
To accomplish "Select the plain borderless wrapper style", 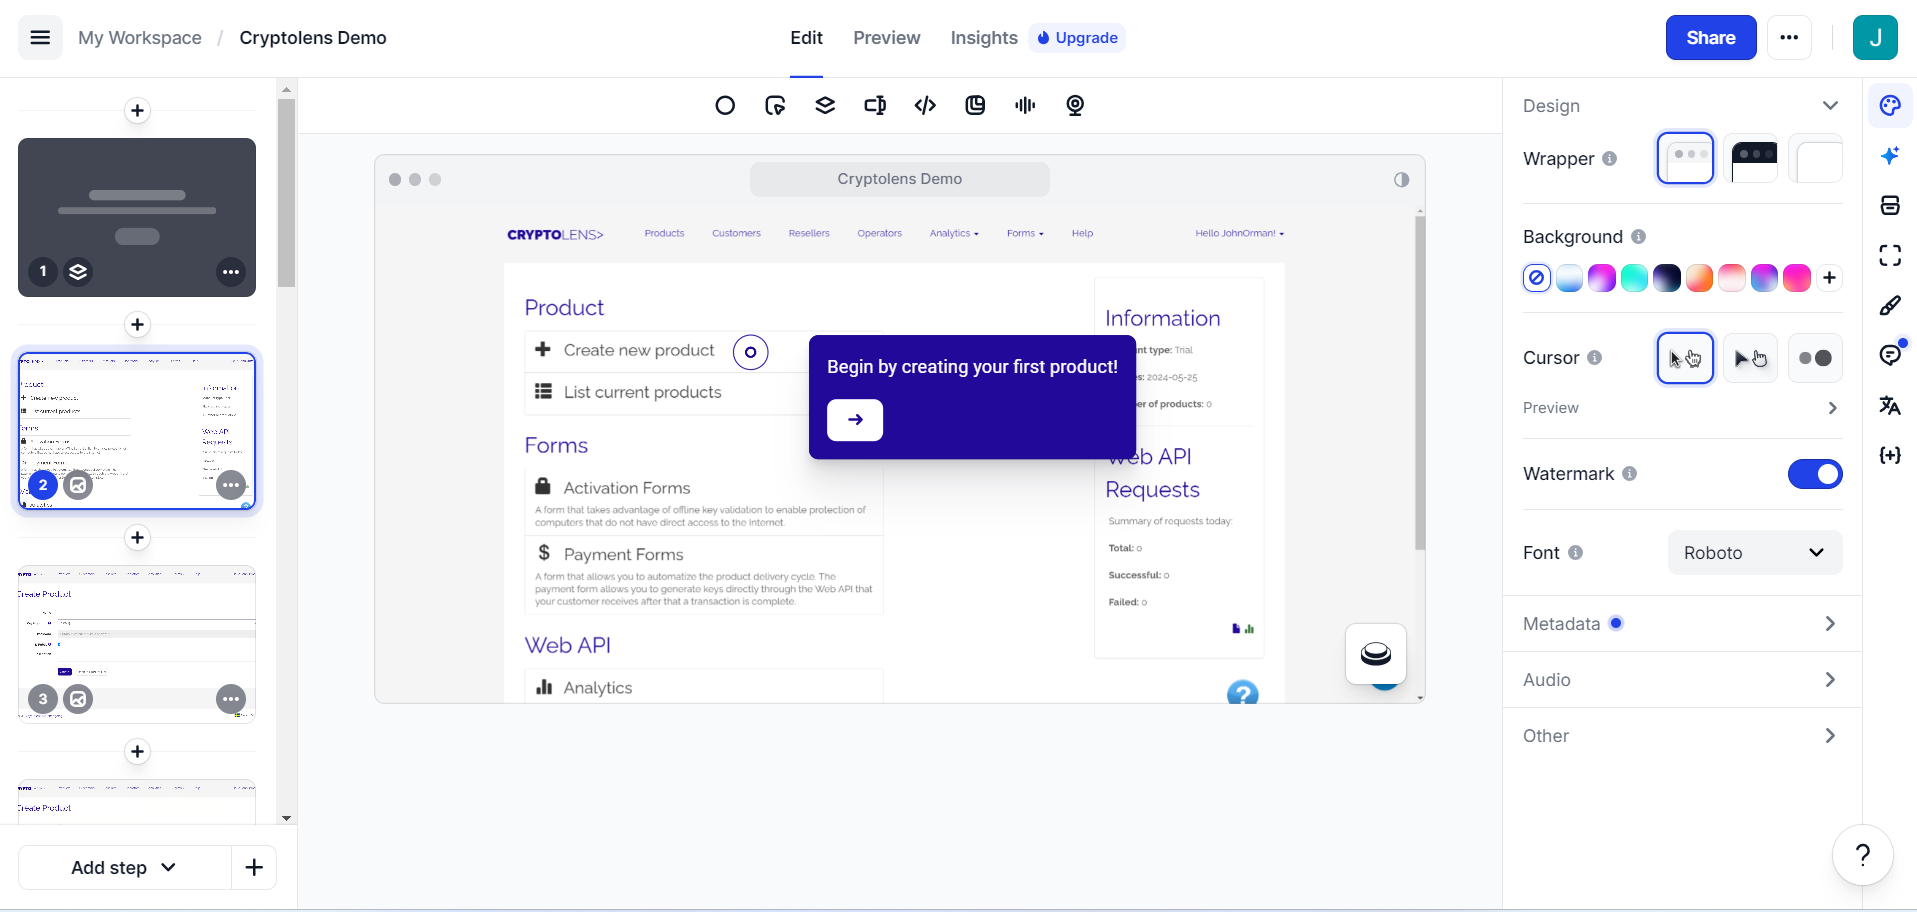I will click(1815, 159).
